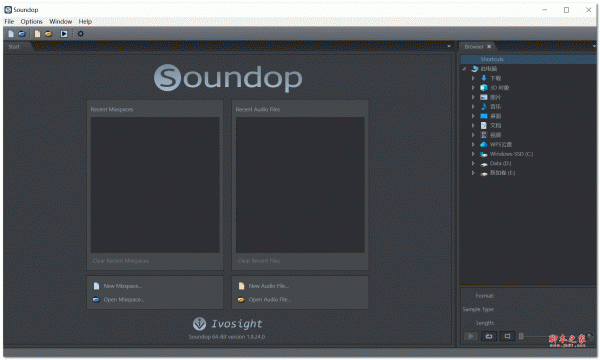600x360 pixels.
Task: Expand the 音乐 folder node
Action: (473, 106)
